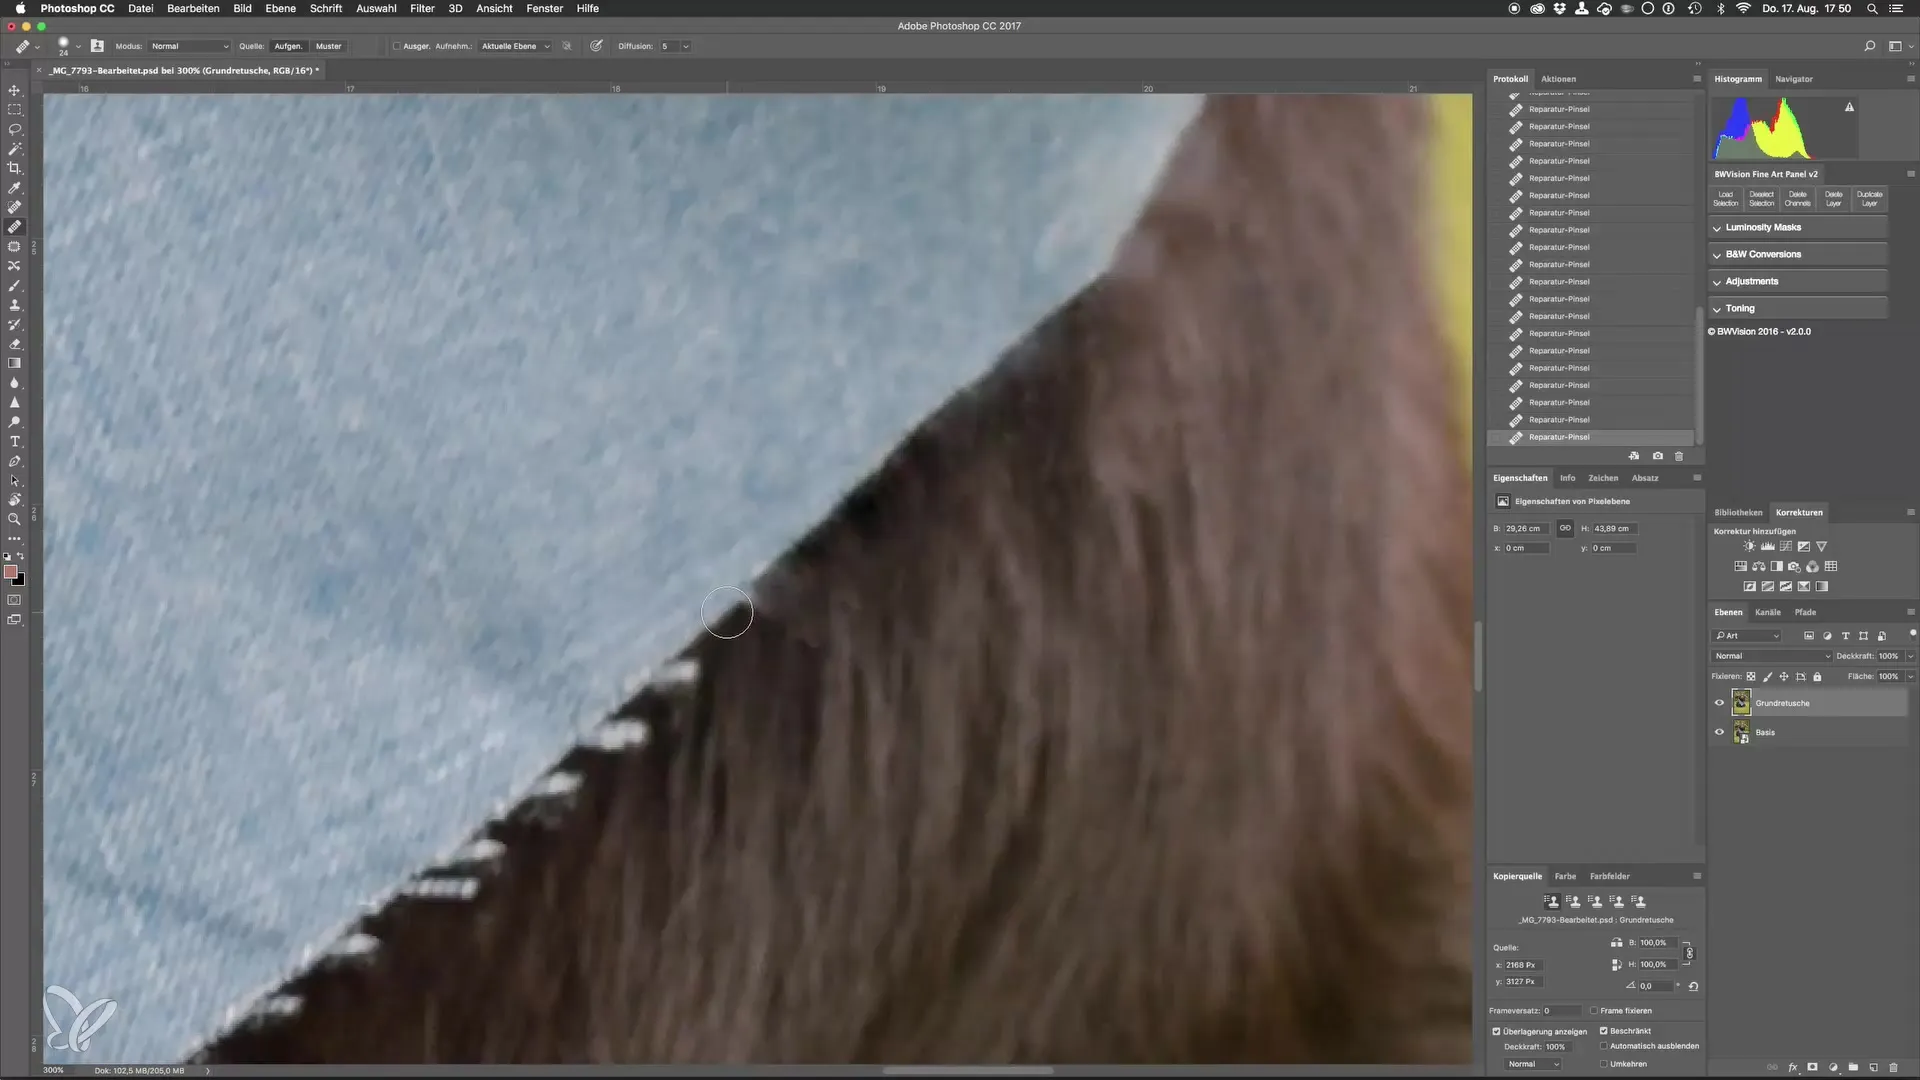Switch to the Kanäle tab
This screenshot has width=1920, height=1080.
coord(1767,612)
